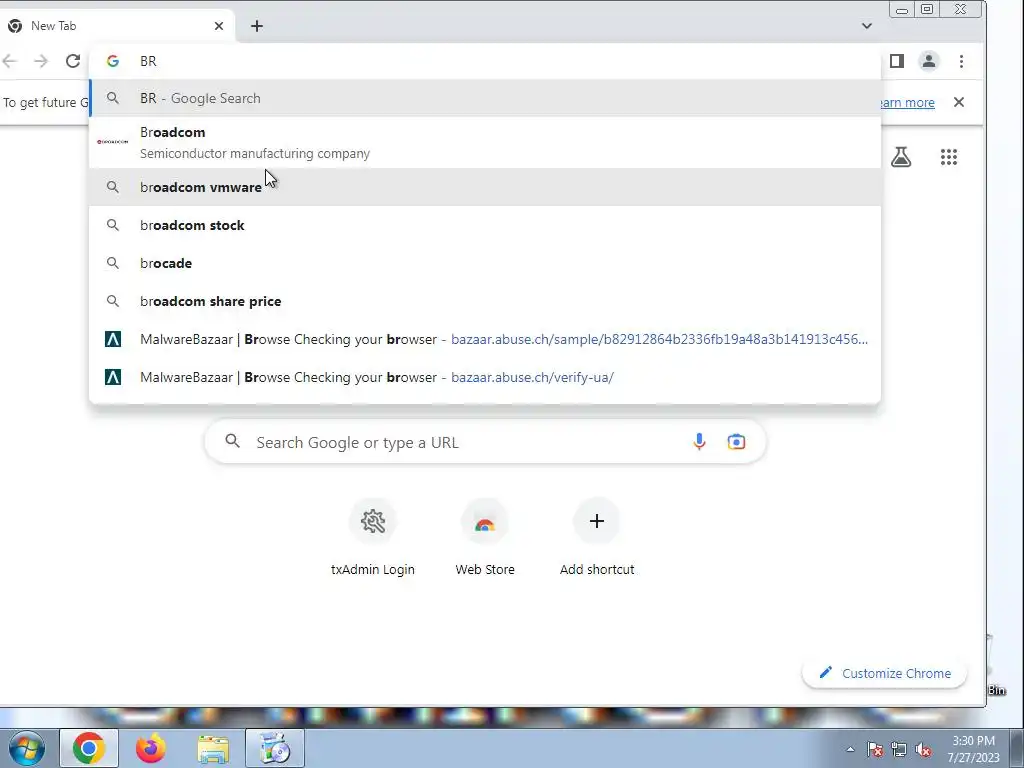Open the Google apps grid
This screenshot has width=1024, height=768.
[948, 157]
